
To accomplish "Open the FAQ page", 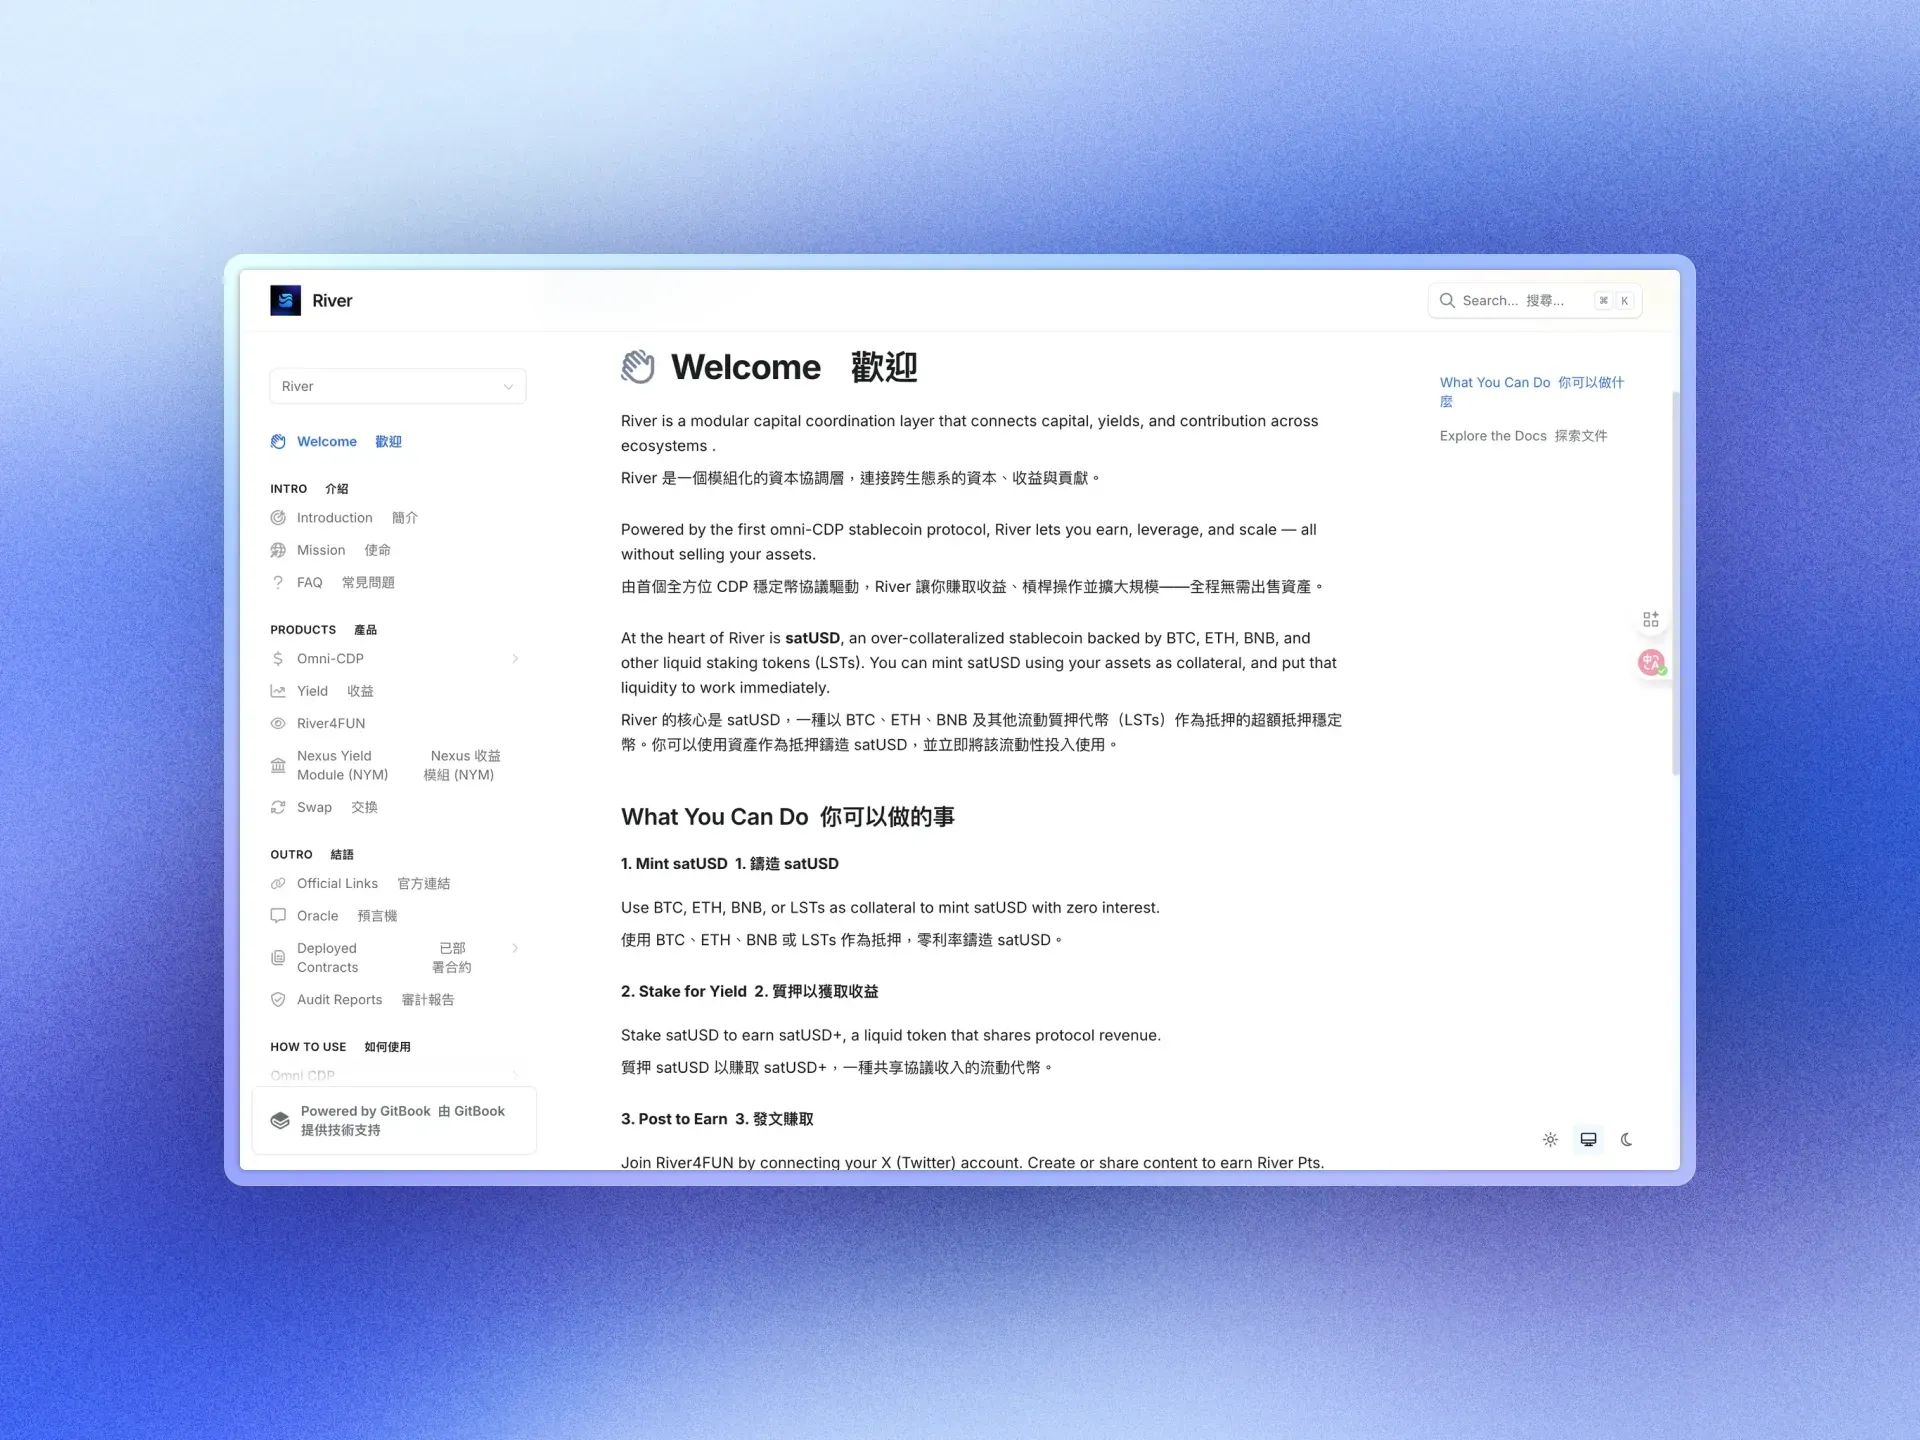I will (345, 582).
